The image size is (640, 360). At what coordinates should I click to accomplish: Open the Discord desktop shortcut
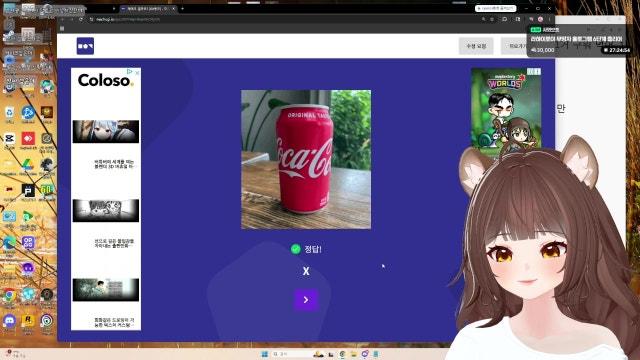(x=9, y=321)
